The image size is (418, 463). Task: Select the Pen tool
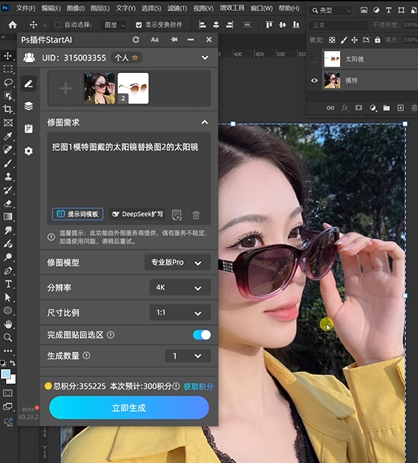click(x=8, y=271)
